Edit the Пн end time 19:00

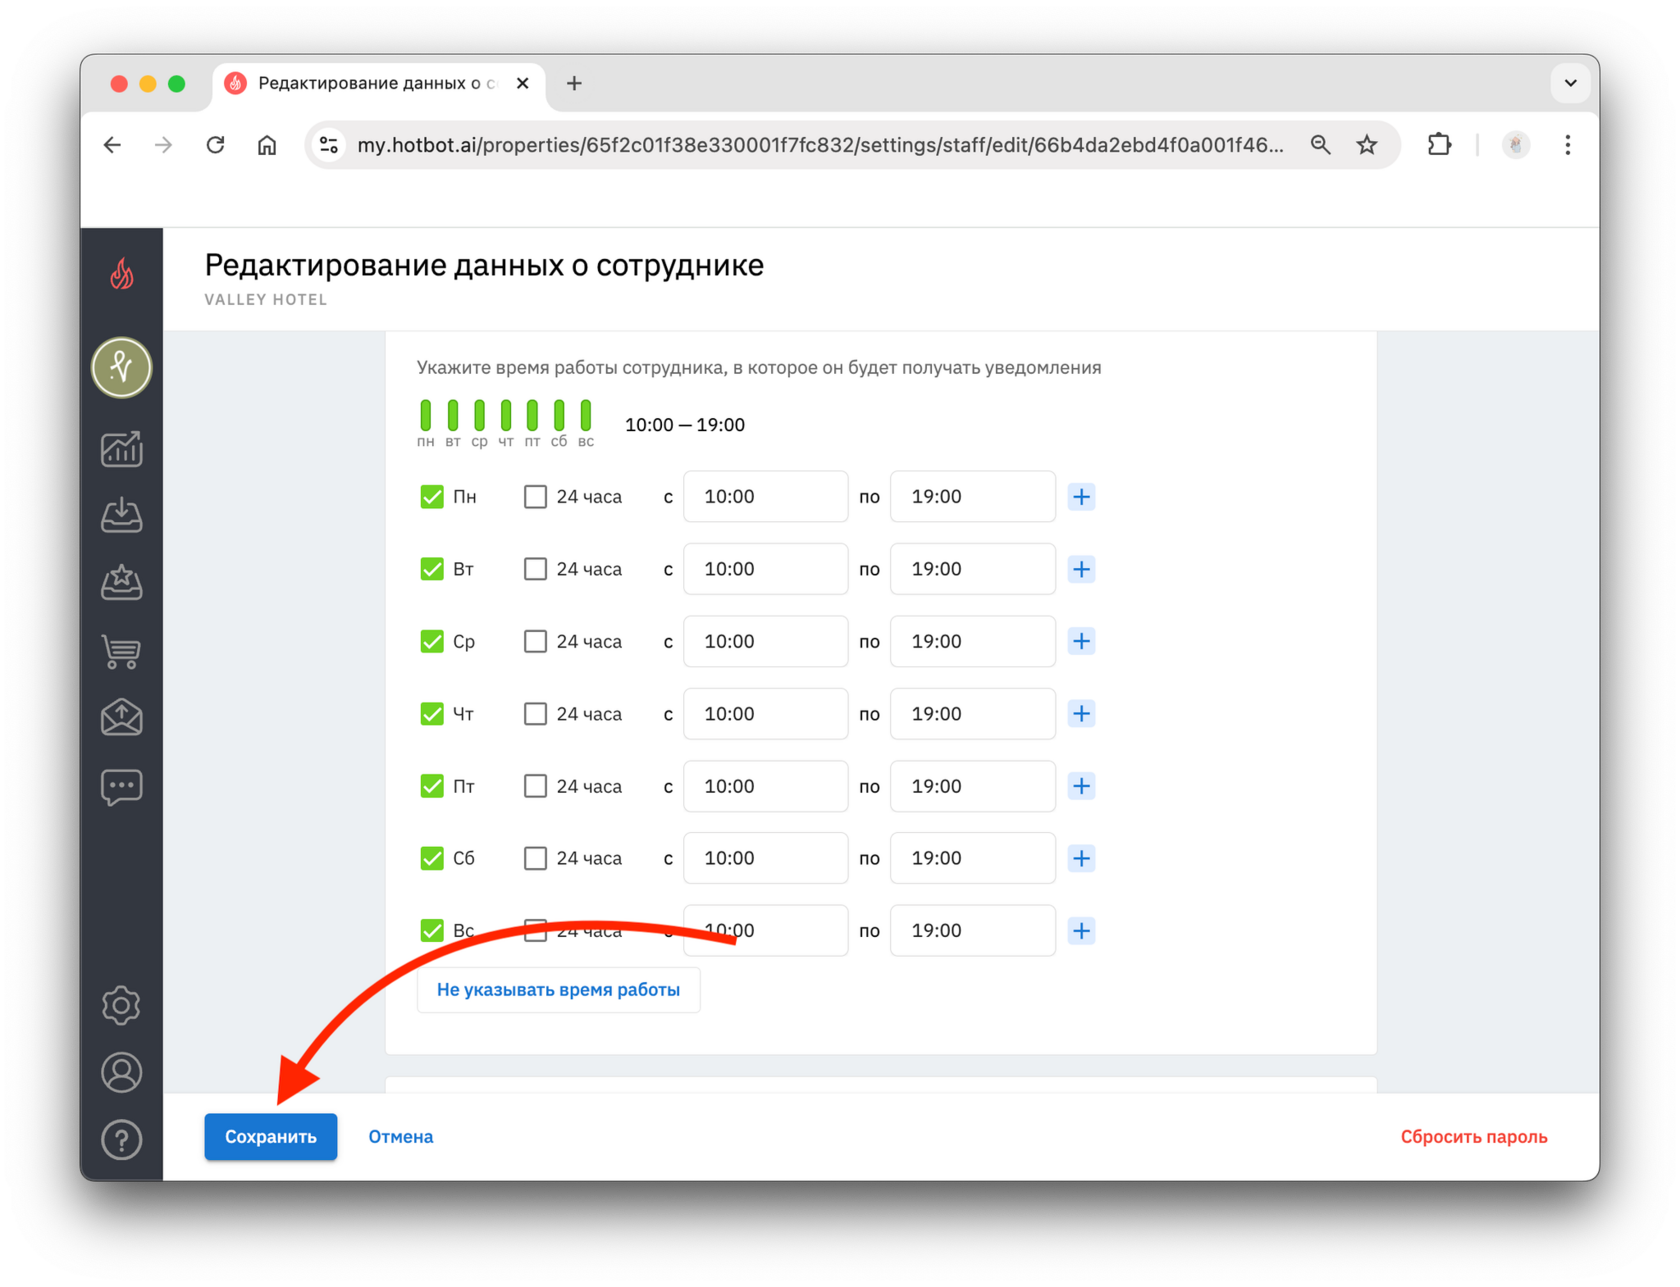coord(973,497)
